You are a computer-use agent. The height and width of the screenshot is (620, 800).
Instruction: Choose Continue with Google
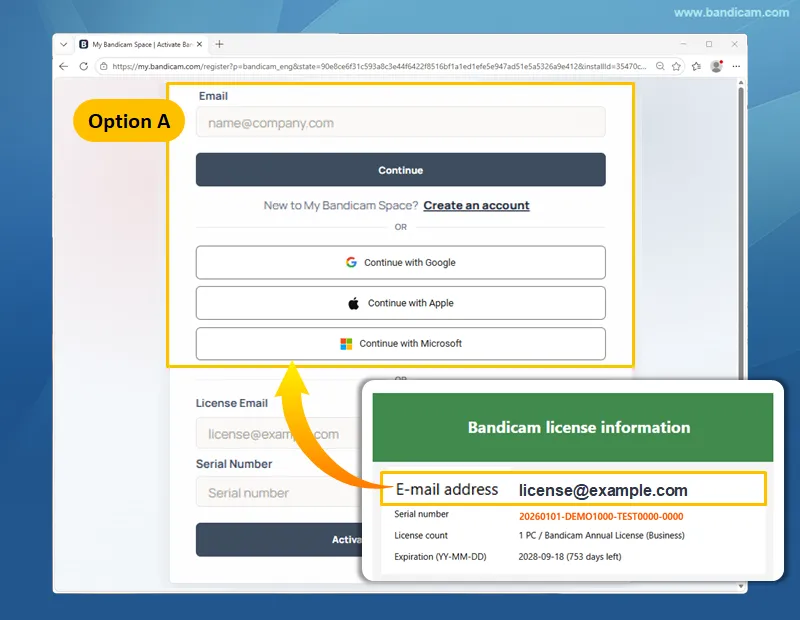click(x=401, y=262)
